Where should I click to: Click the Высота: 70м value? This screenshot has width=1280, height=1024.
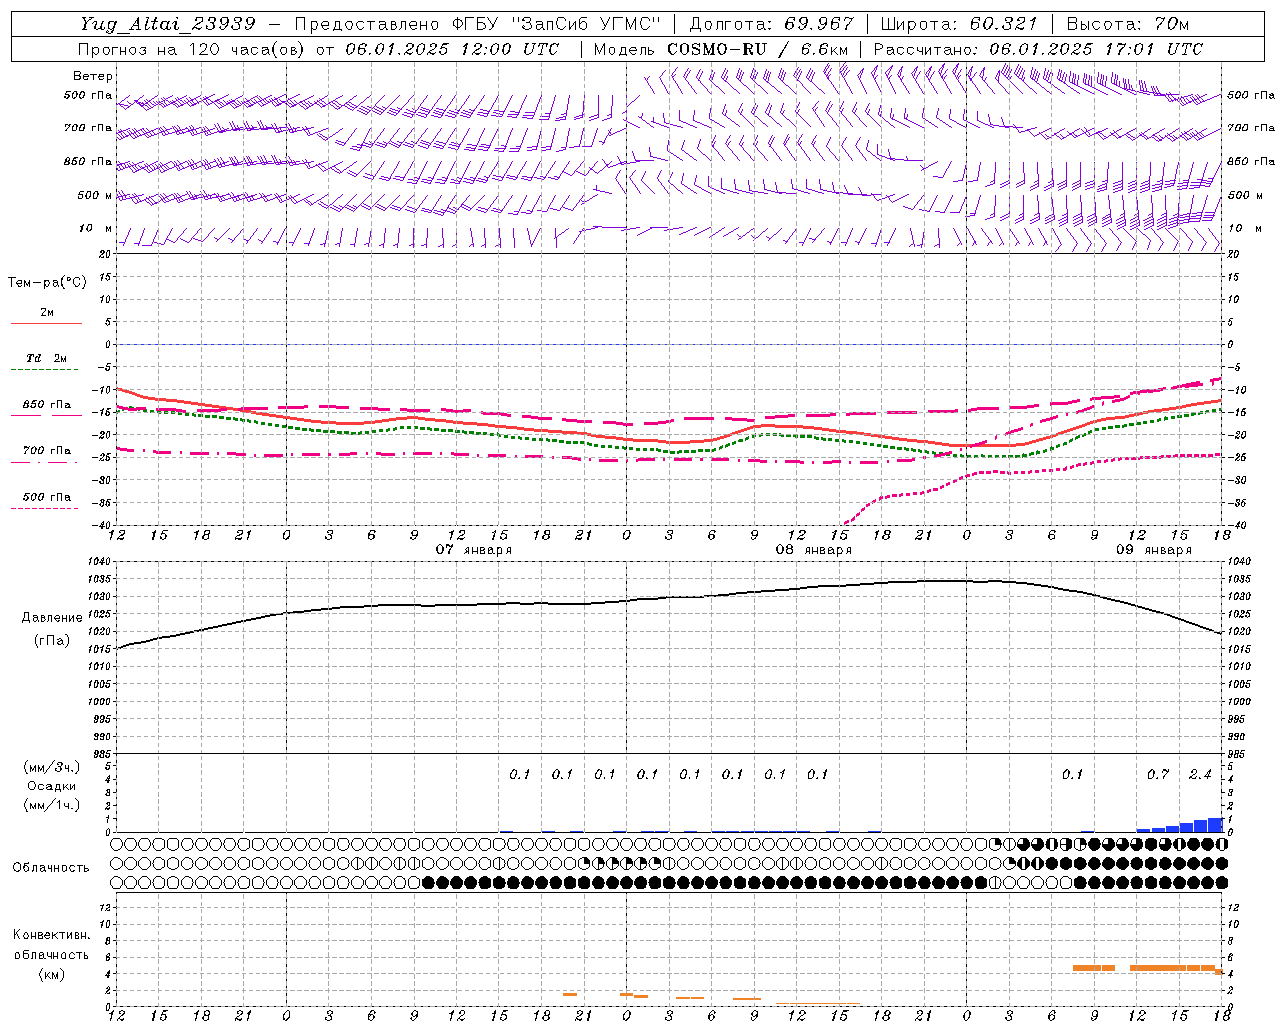click(1127, 23)
